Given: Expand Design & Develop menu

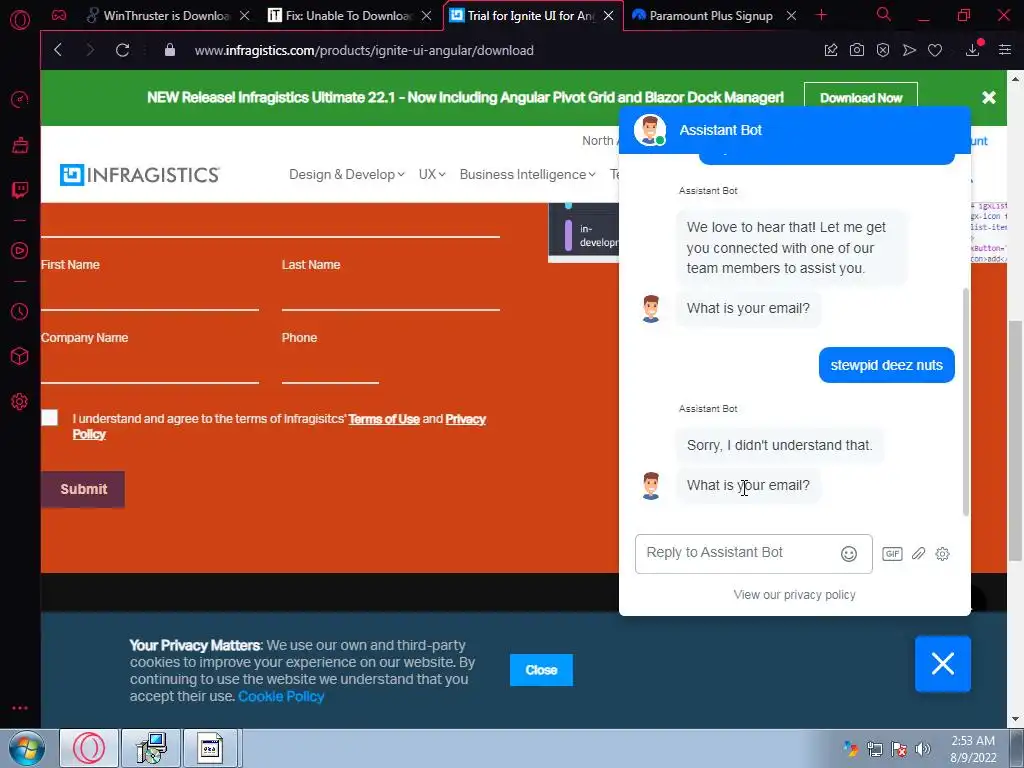Looking at the screenshot, I should coord(347,174).
